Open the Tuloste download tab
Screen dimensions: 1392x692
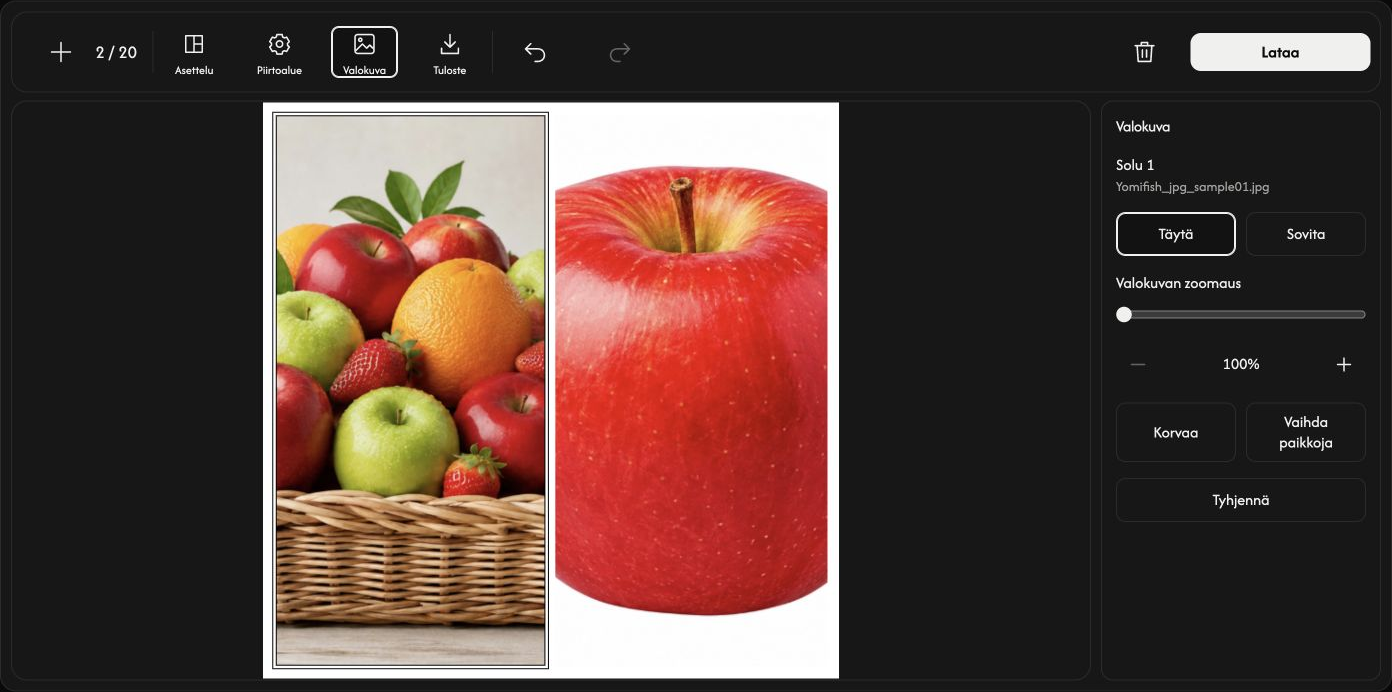pos(449,53)
